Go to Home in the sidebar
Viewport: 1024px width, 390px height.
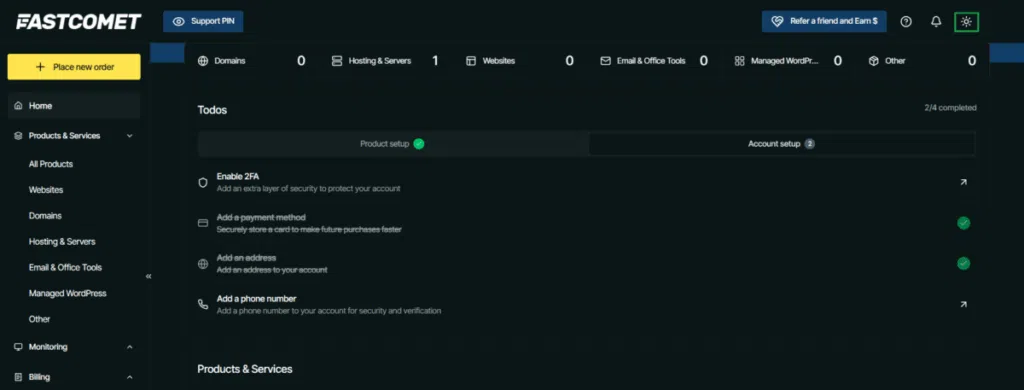click(x=74, y=106)
